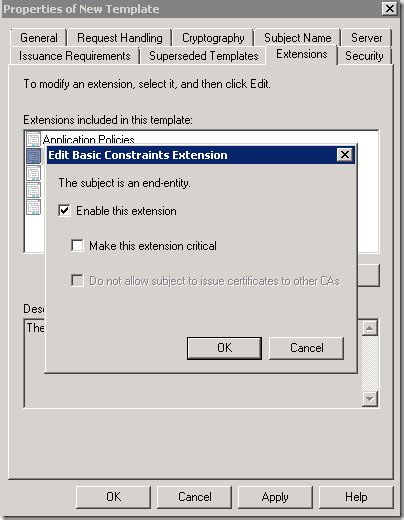Select the third extension icon in list
The width and height of the screenshot is (404, 520).
click(x=33, y=173)
